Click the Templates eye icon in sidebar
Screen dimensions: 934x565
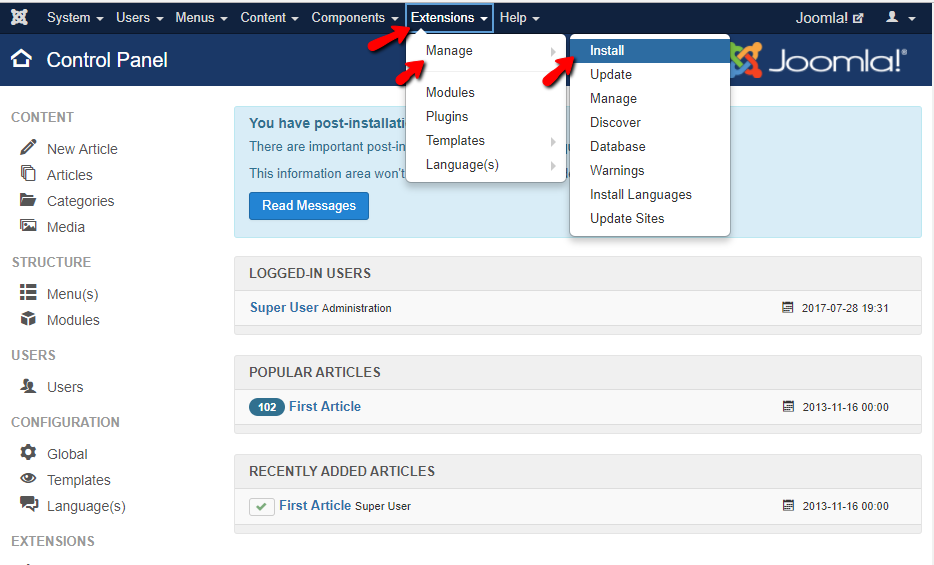[28, 479]
